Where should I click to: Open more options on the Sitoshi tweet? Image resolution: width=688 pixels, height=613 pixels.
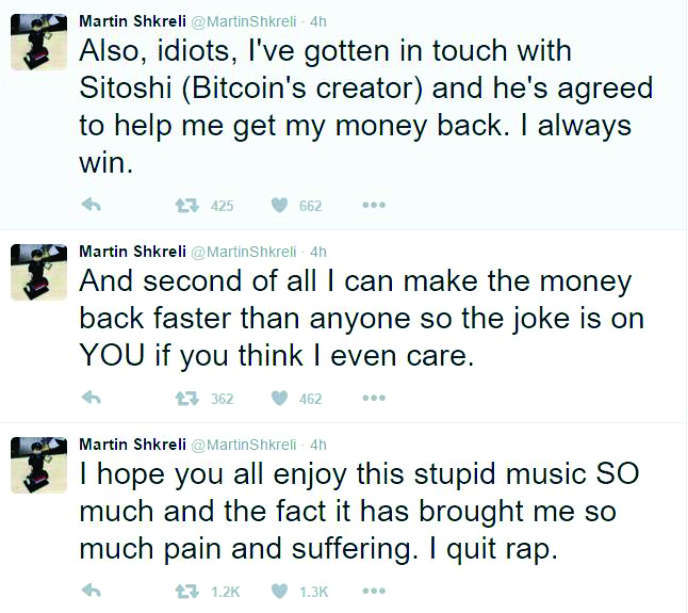click(x=373, y=205)
